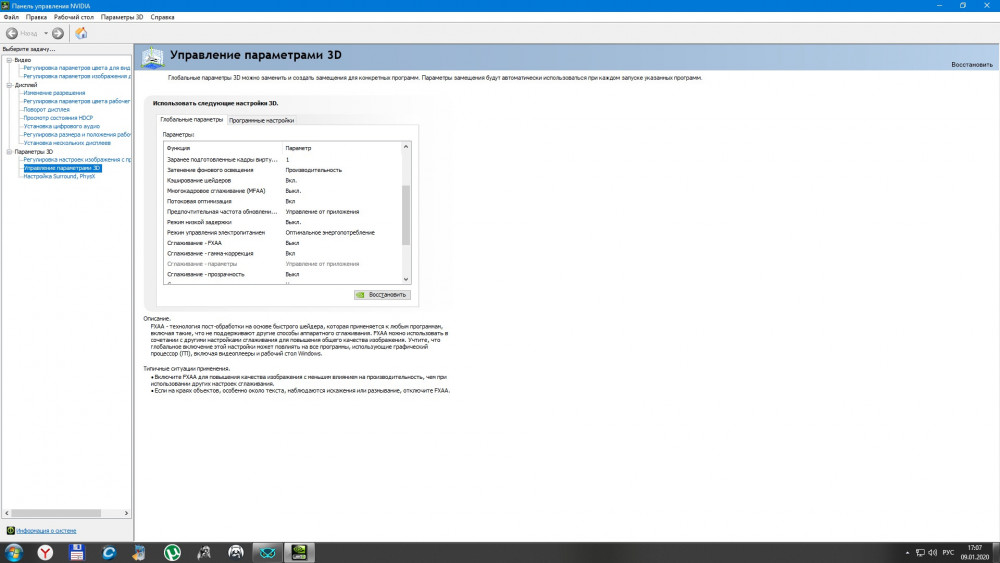Click the task tree scroll-left arrow
Screen dimensions: 1000x563
click(x=6, y=513)
